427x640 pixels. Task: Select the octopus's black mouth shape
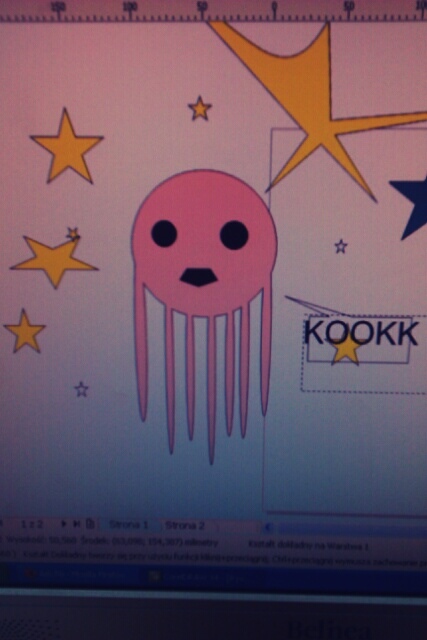(198, 277)
